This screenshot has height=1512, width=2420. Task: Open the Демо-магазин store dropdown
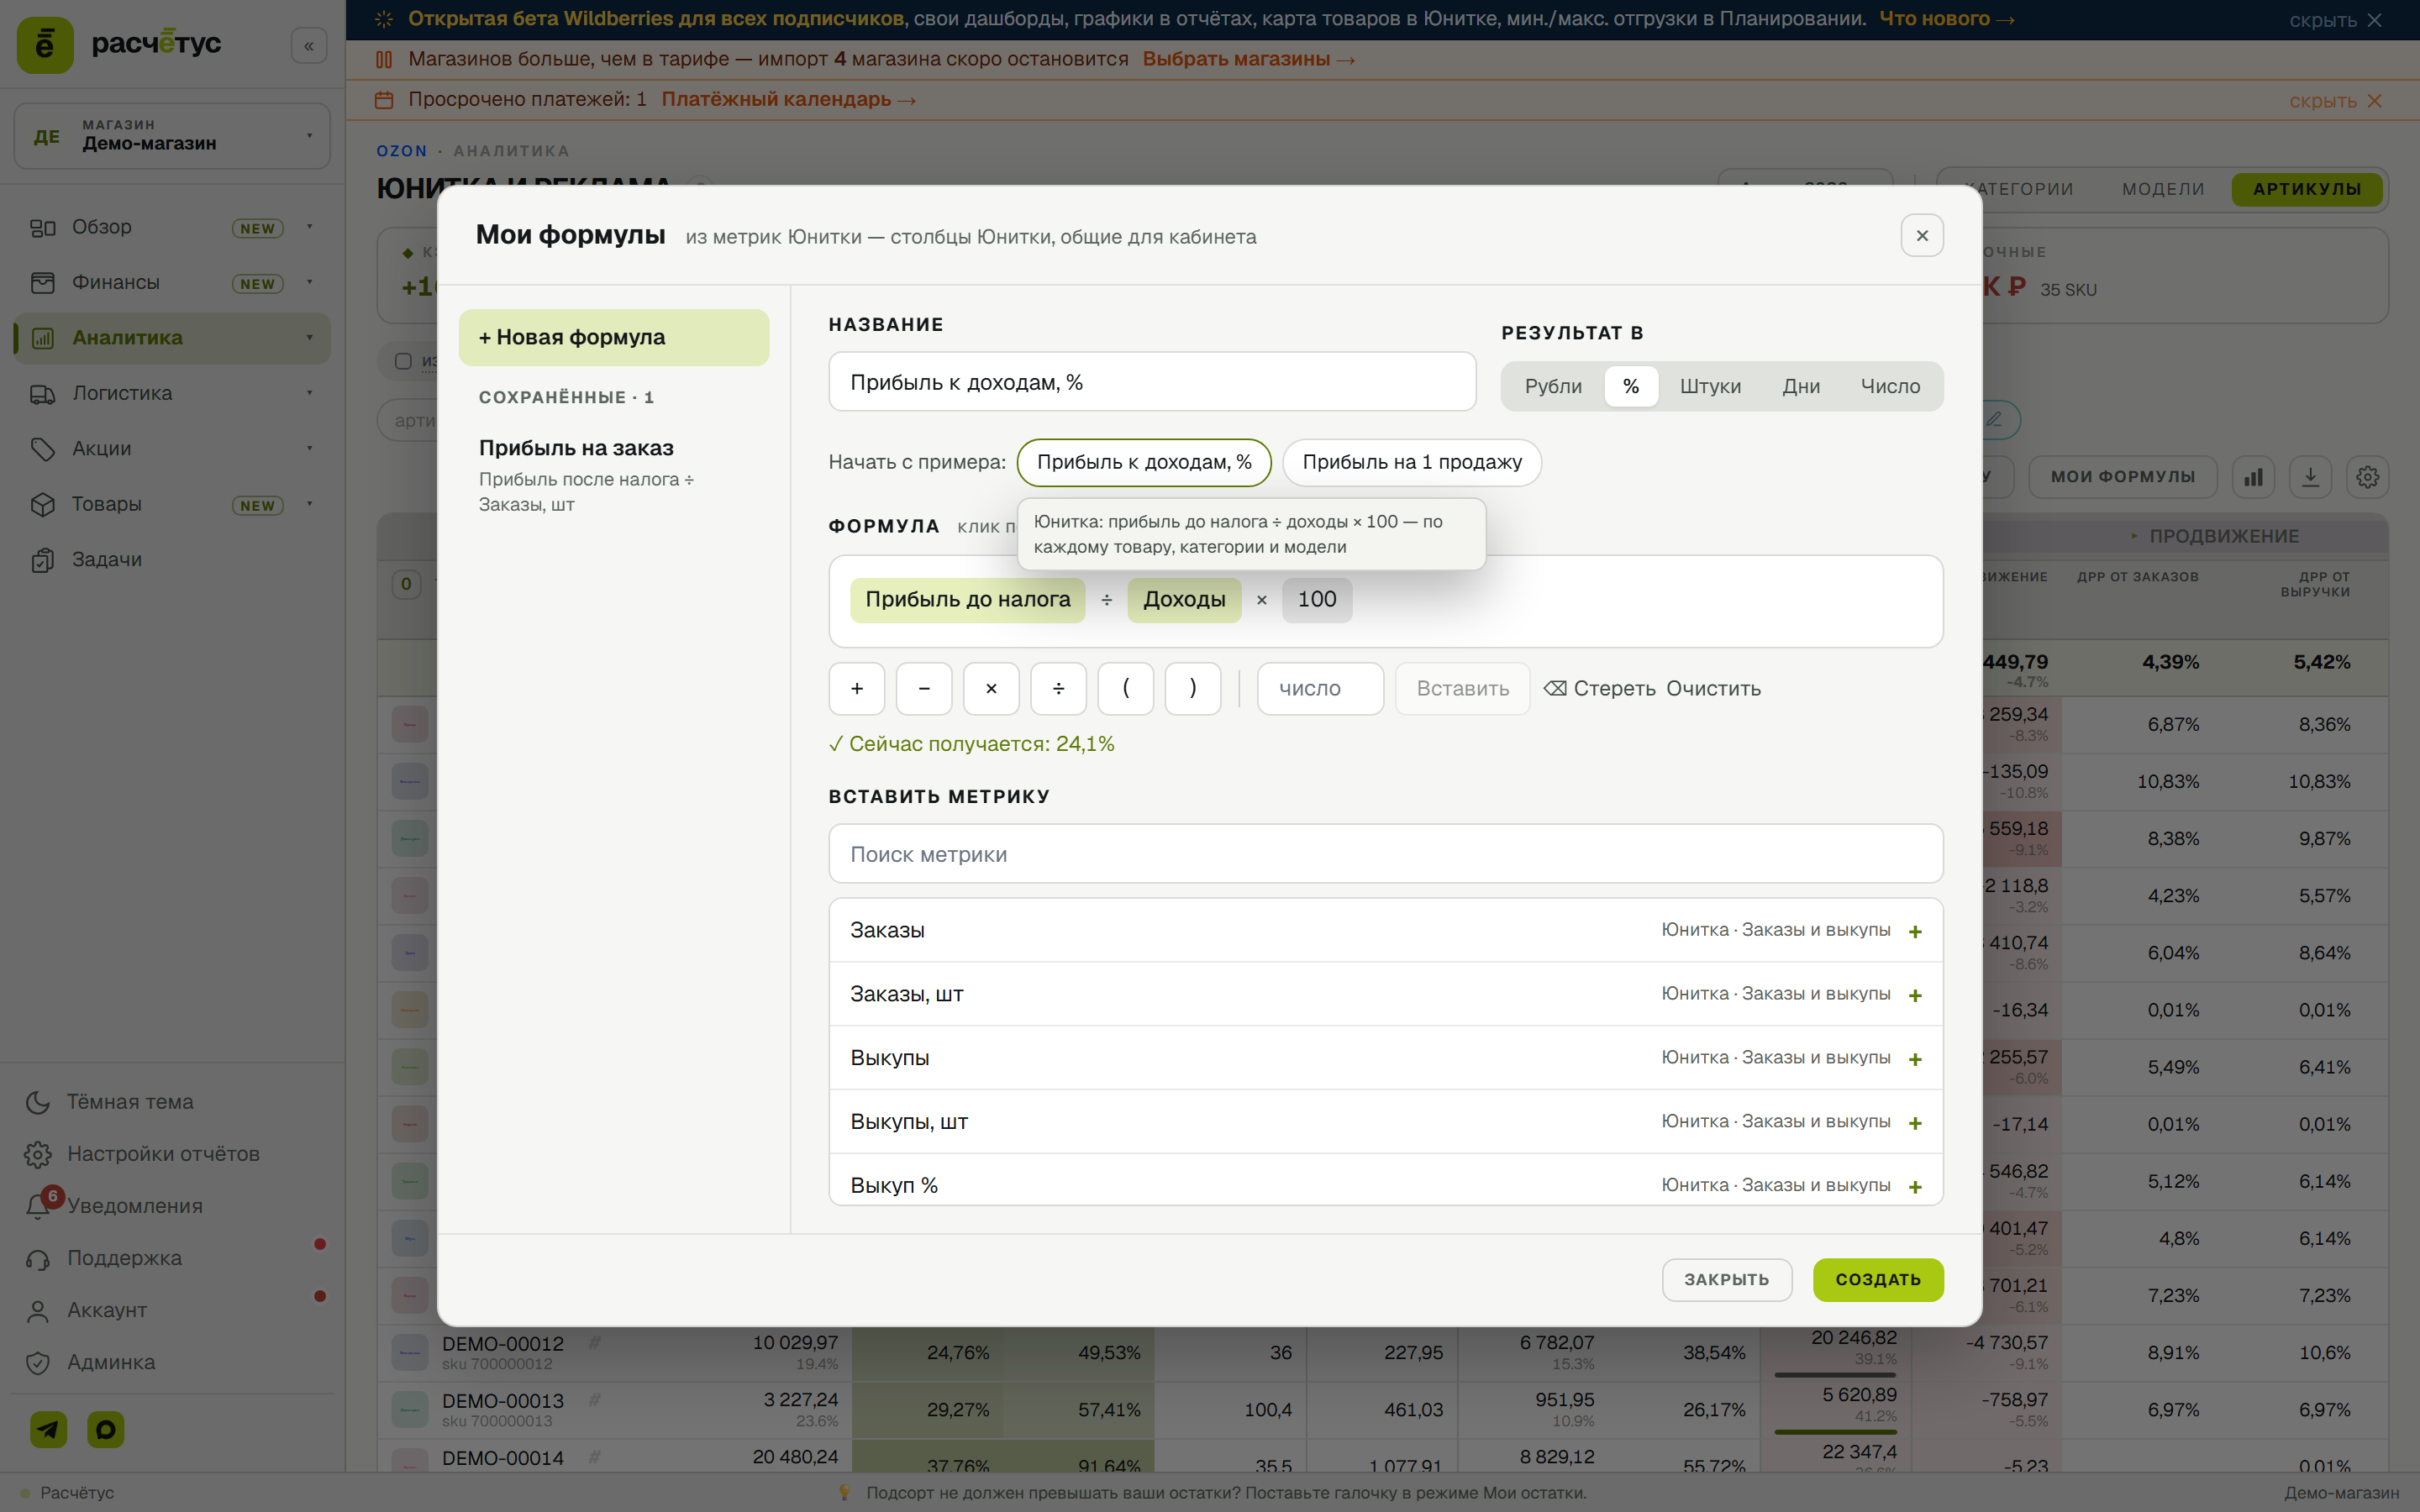(172, 136)
